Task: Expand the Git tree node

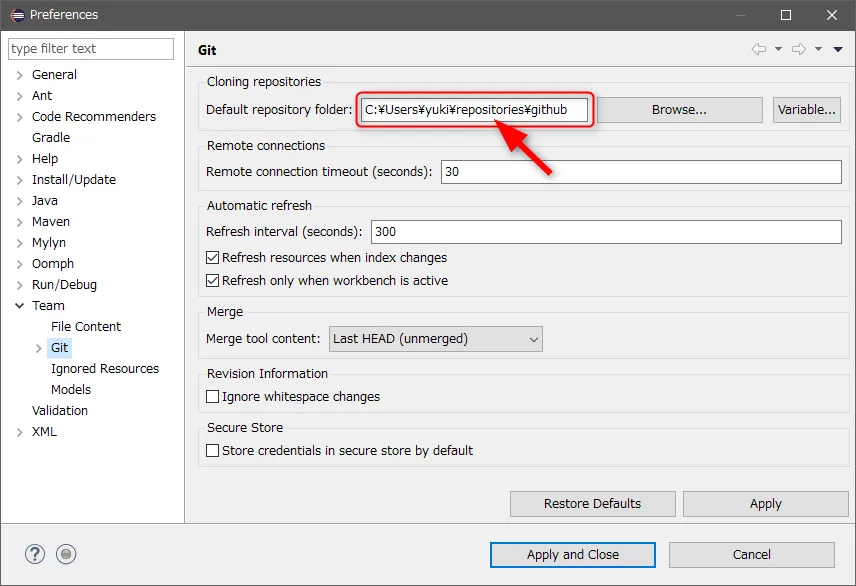Action: (x=39, y=348)
